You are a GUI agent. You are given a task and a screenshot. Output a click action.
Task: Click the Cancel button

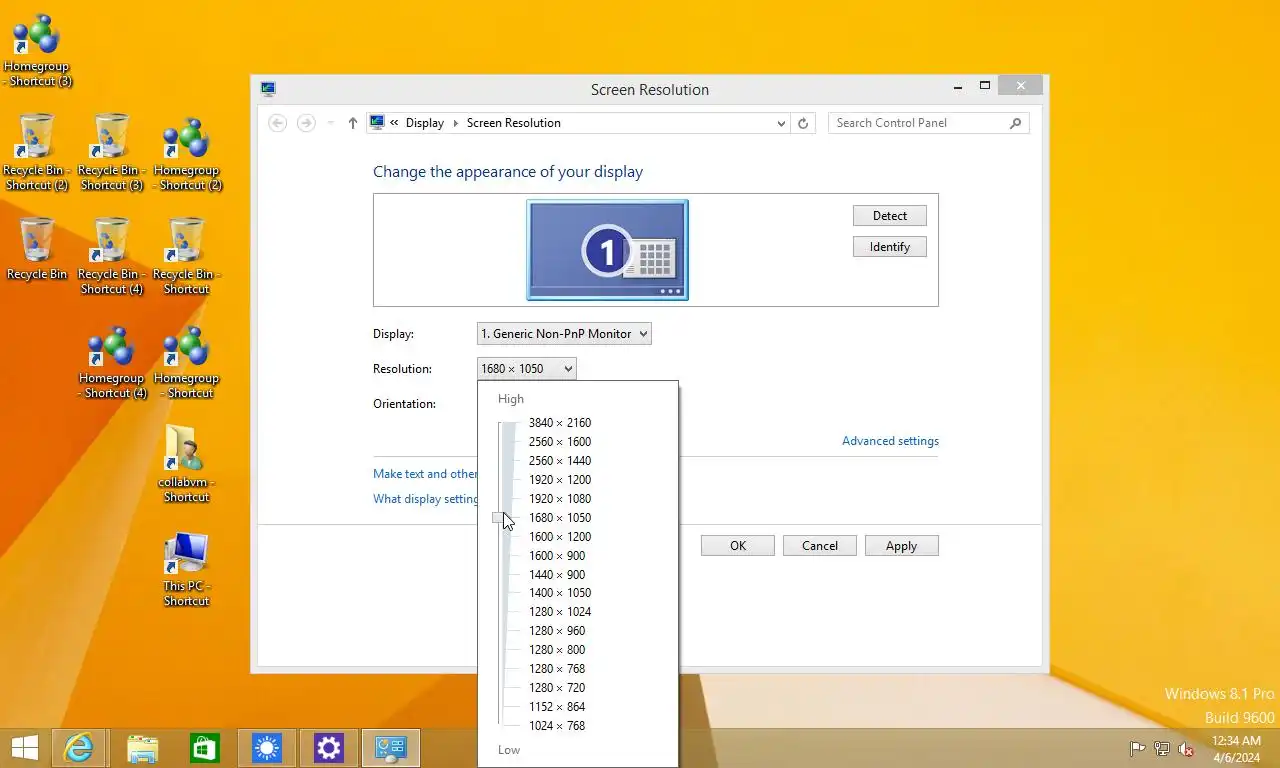tap(820, 546)
